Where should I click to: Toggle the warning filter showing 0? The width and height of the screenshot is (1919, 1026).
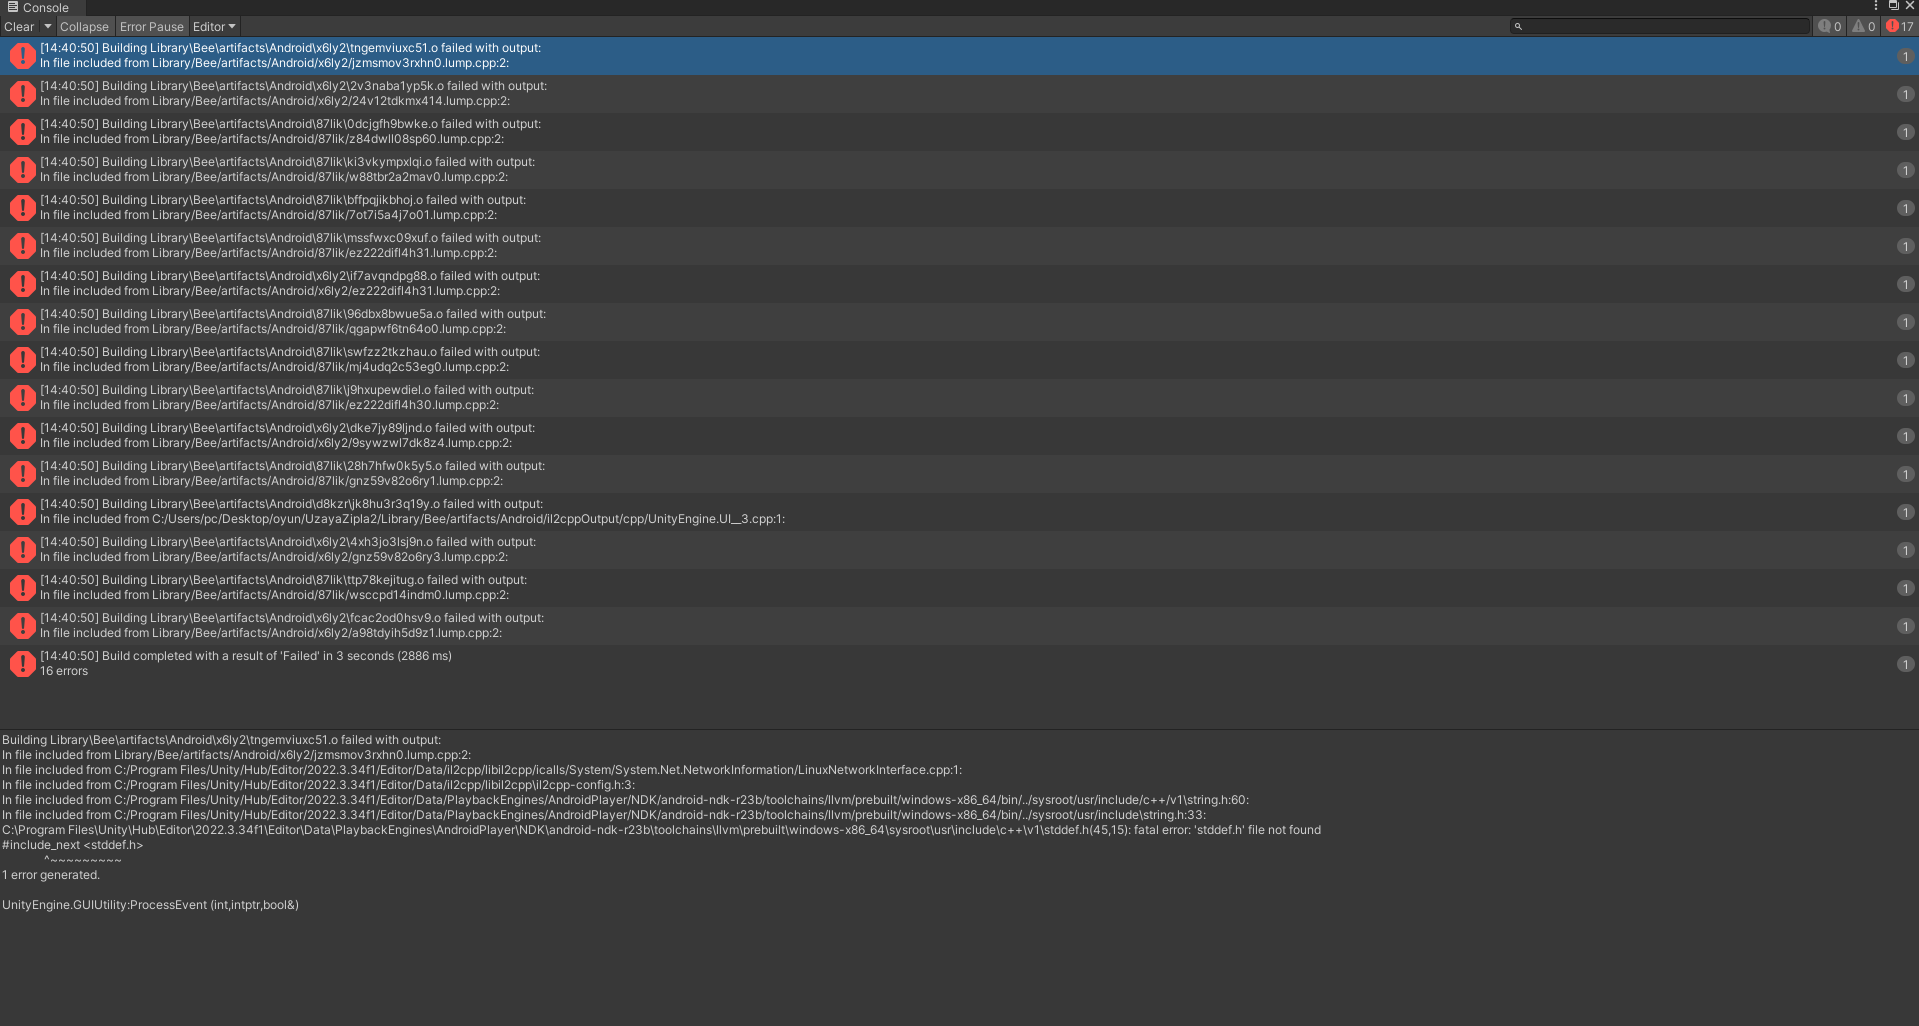(x=1864, y=27)
